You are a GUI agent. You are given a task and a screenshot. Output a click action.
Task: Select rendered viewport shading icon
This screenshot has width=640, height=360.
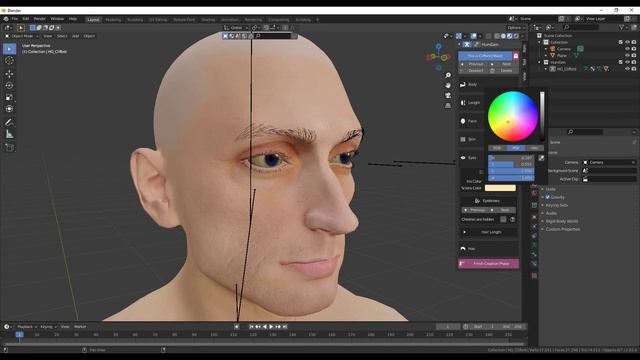pos(516,36)
